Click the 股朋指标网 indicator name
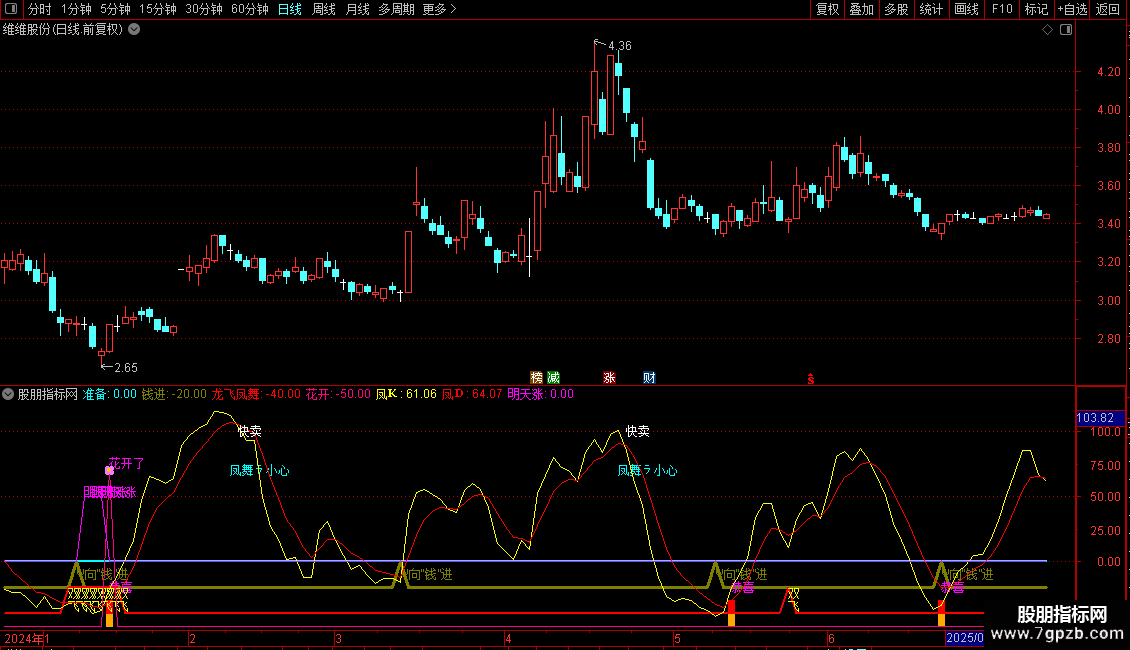 pos(48,394)
